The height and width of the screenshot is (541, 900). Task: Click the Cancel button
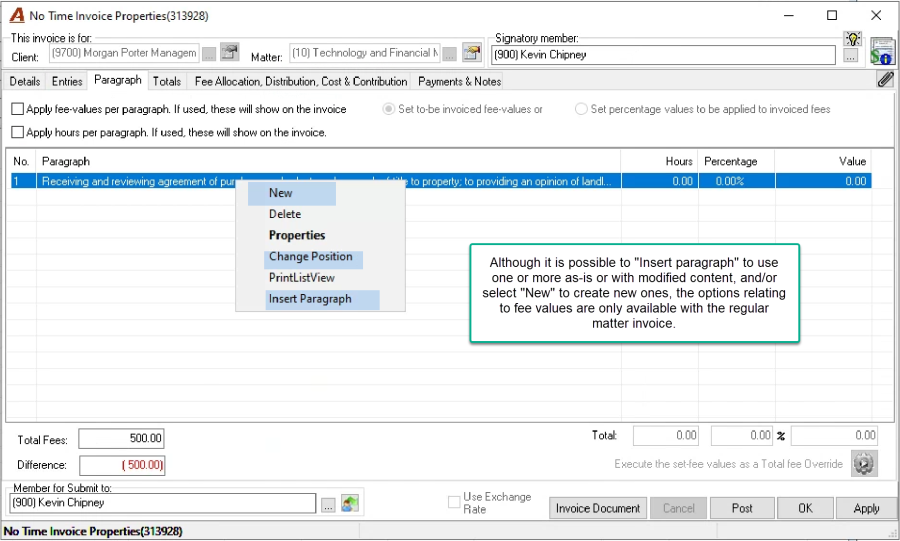(x=678, y=508)
